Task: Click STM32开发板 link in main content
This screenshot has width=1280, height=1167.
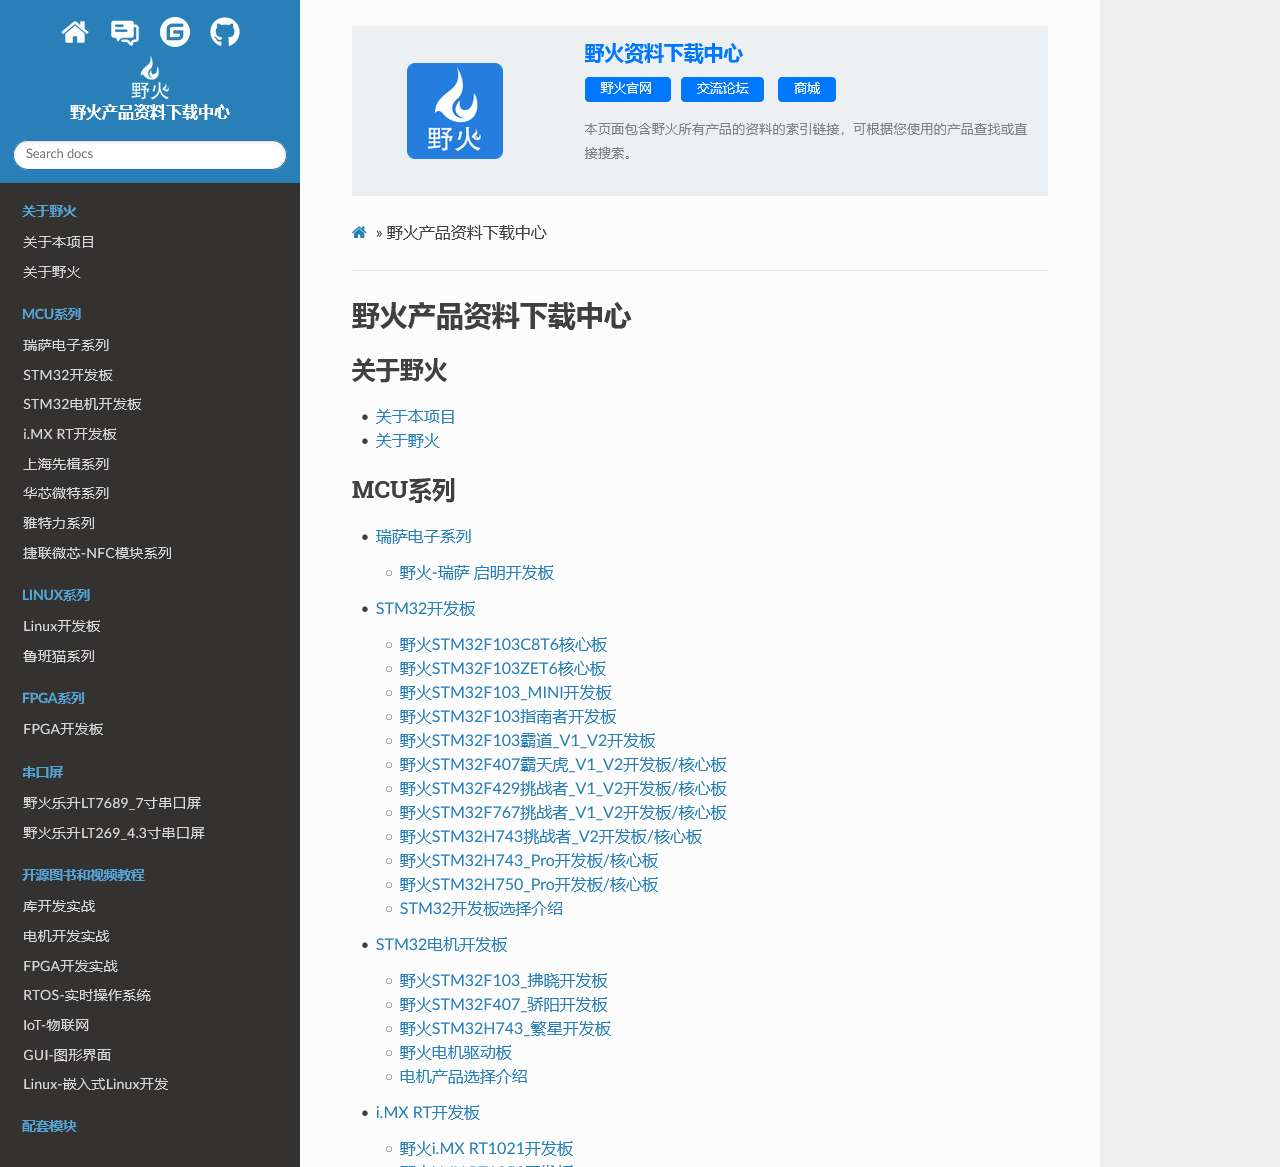Action: tap(425, 609)
